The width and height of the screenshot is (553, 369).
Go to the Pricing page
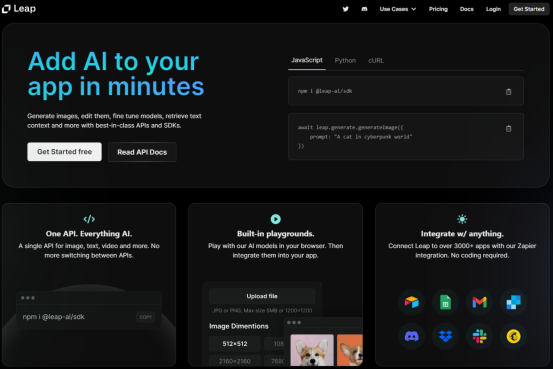pyautogui.click(x=438, y=9)
